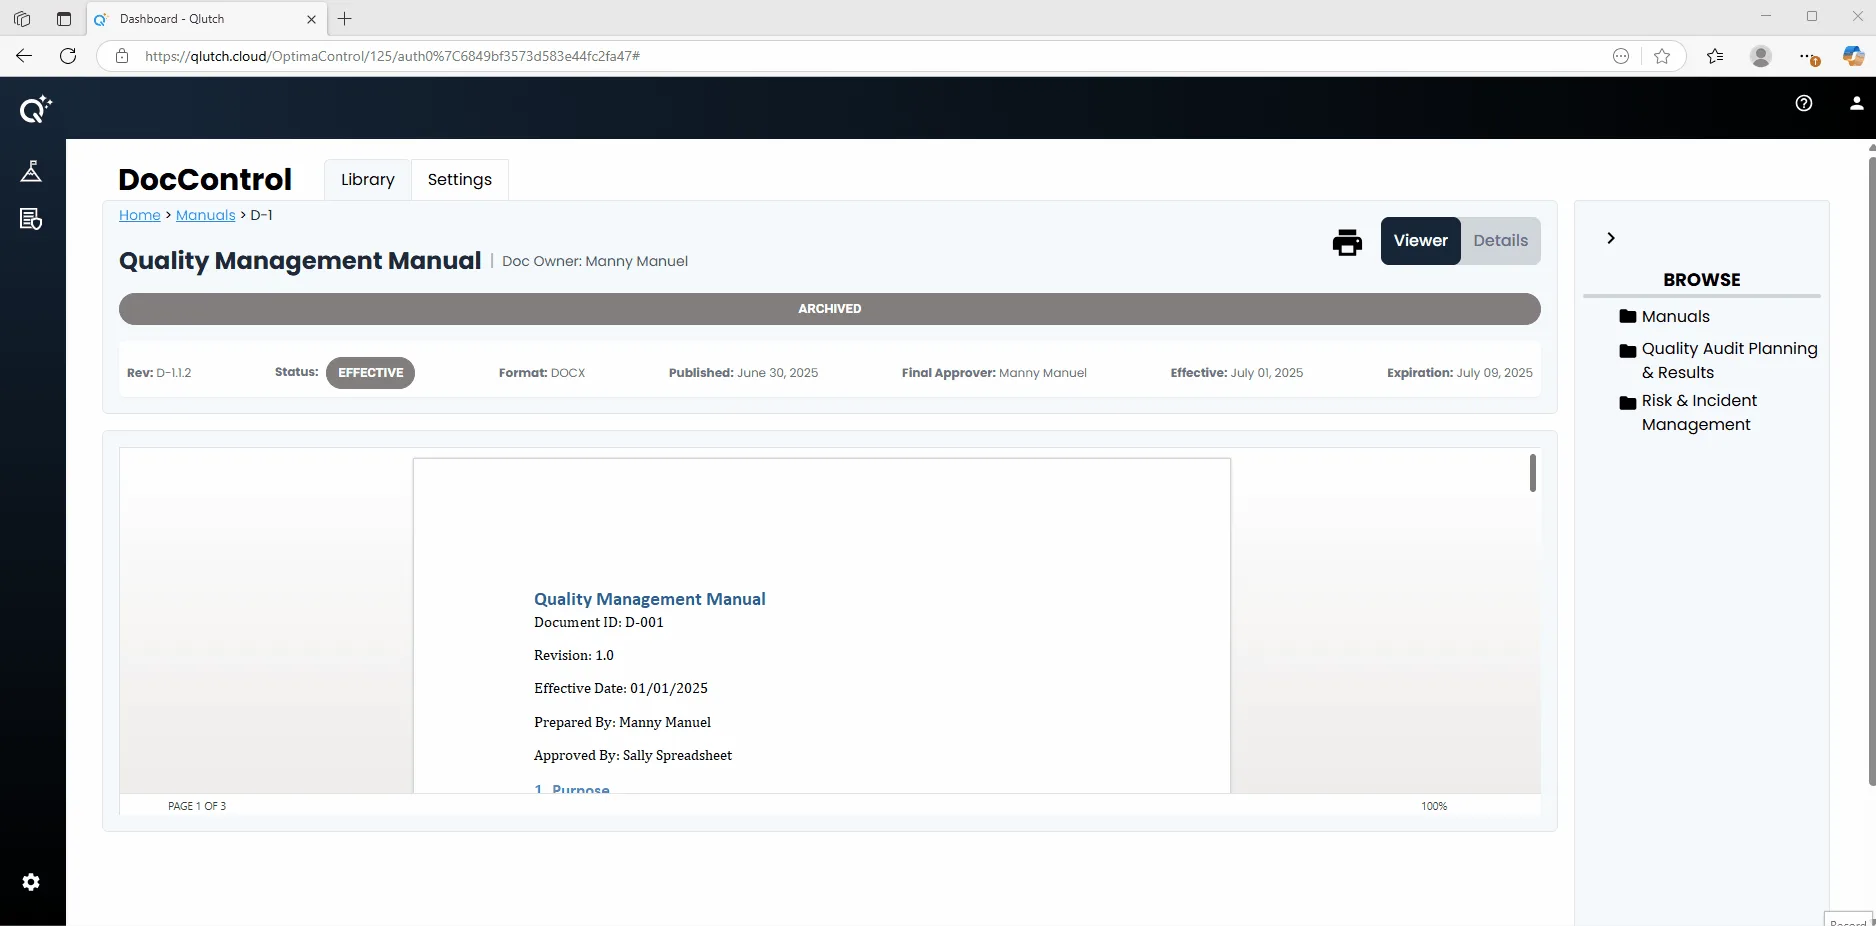This screenshot has height=926, width=1876.
Task: Open browser settings and more menu
Action: pos(1808,57)
